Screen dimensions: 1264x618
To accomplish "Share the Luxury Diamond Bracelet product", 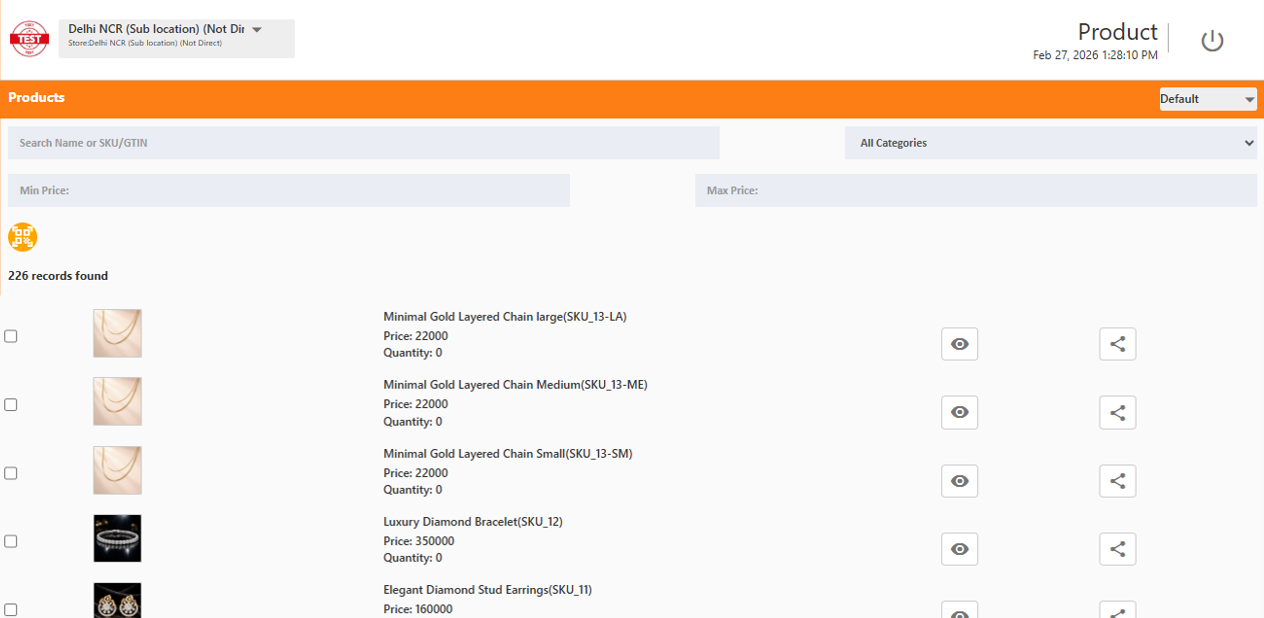I will (1117, 549).
